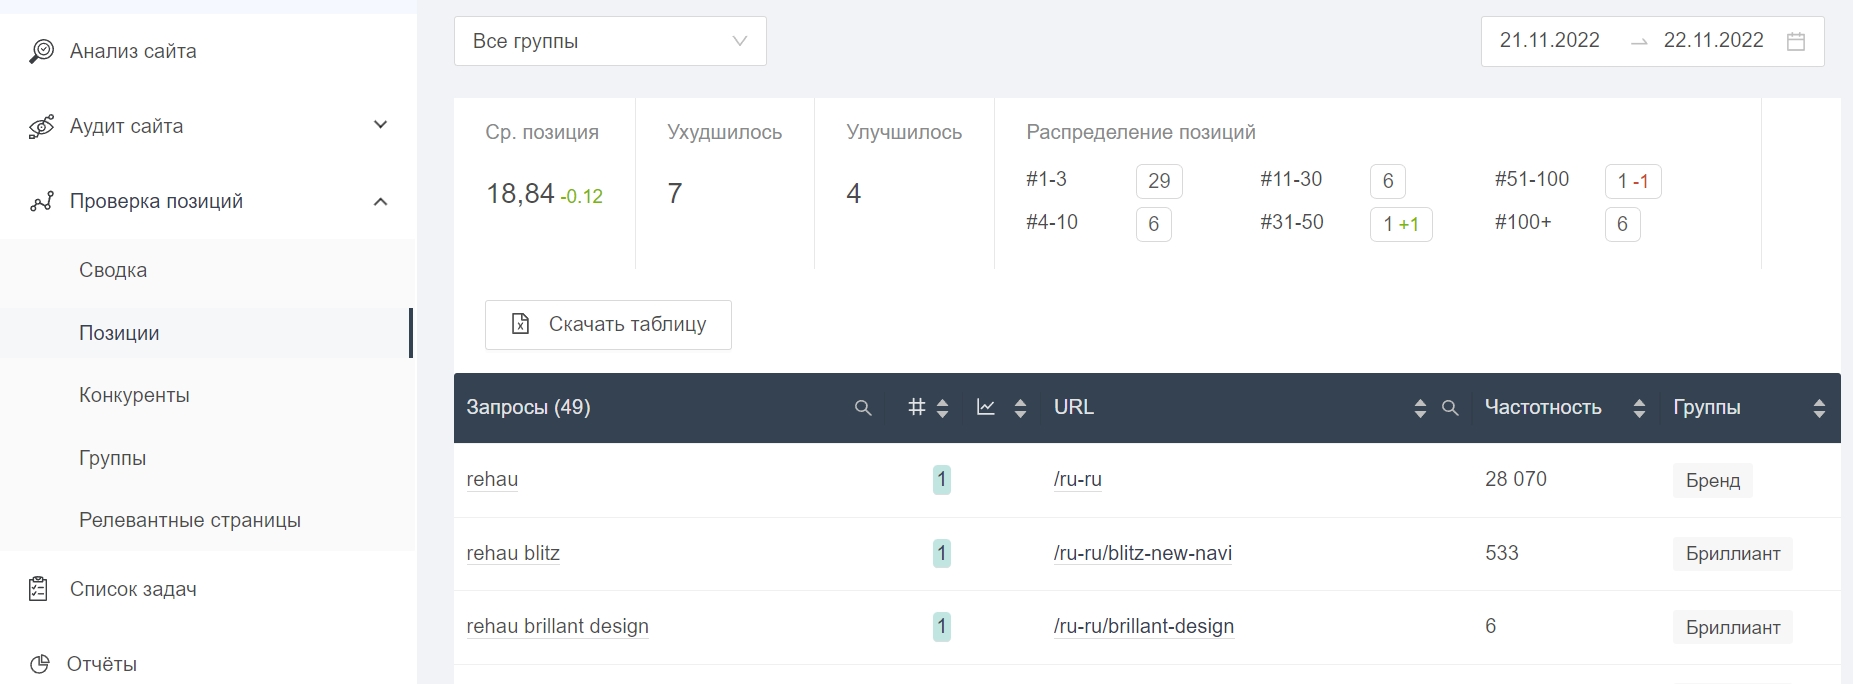Sort the URL column arrows
Screen dimensions: 1853x684
tap(1420, 408)
